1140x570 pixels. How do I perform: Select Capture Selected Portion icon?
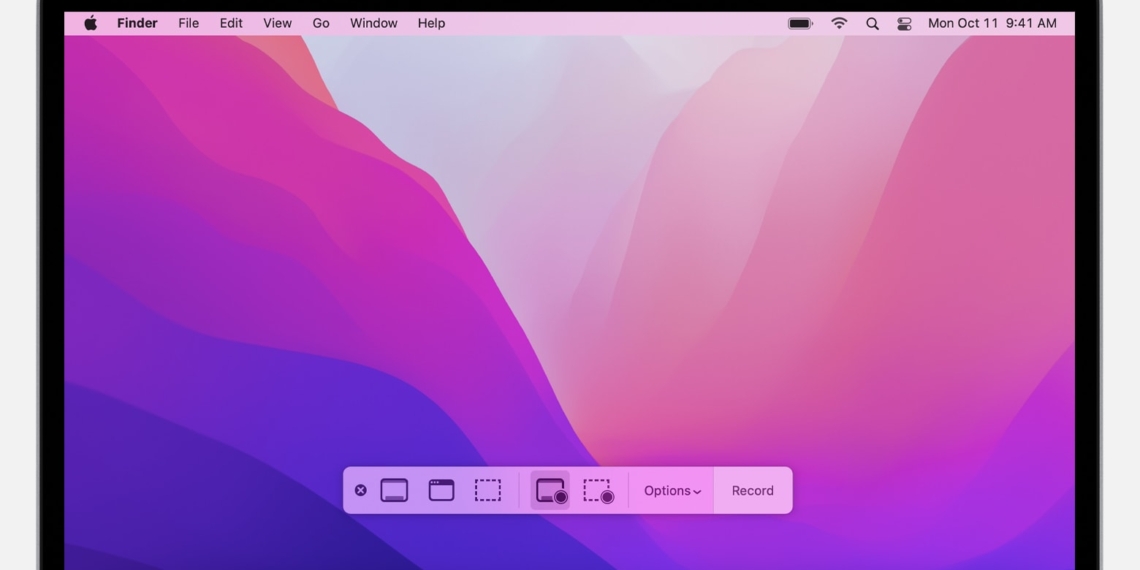click(x=488, y=490)
